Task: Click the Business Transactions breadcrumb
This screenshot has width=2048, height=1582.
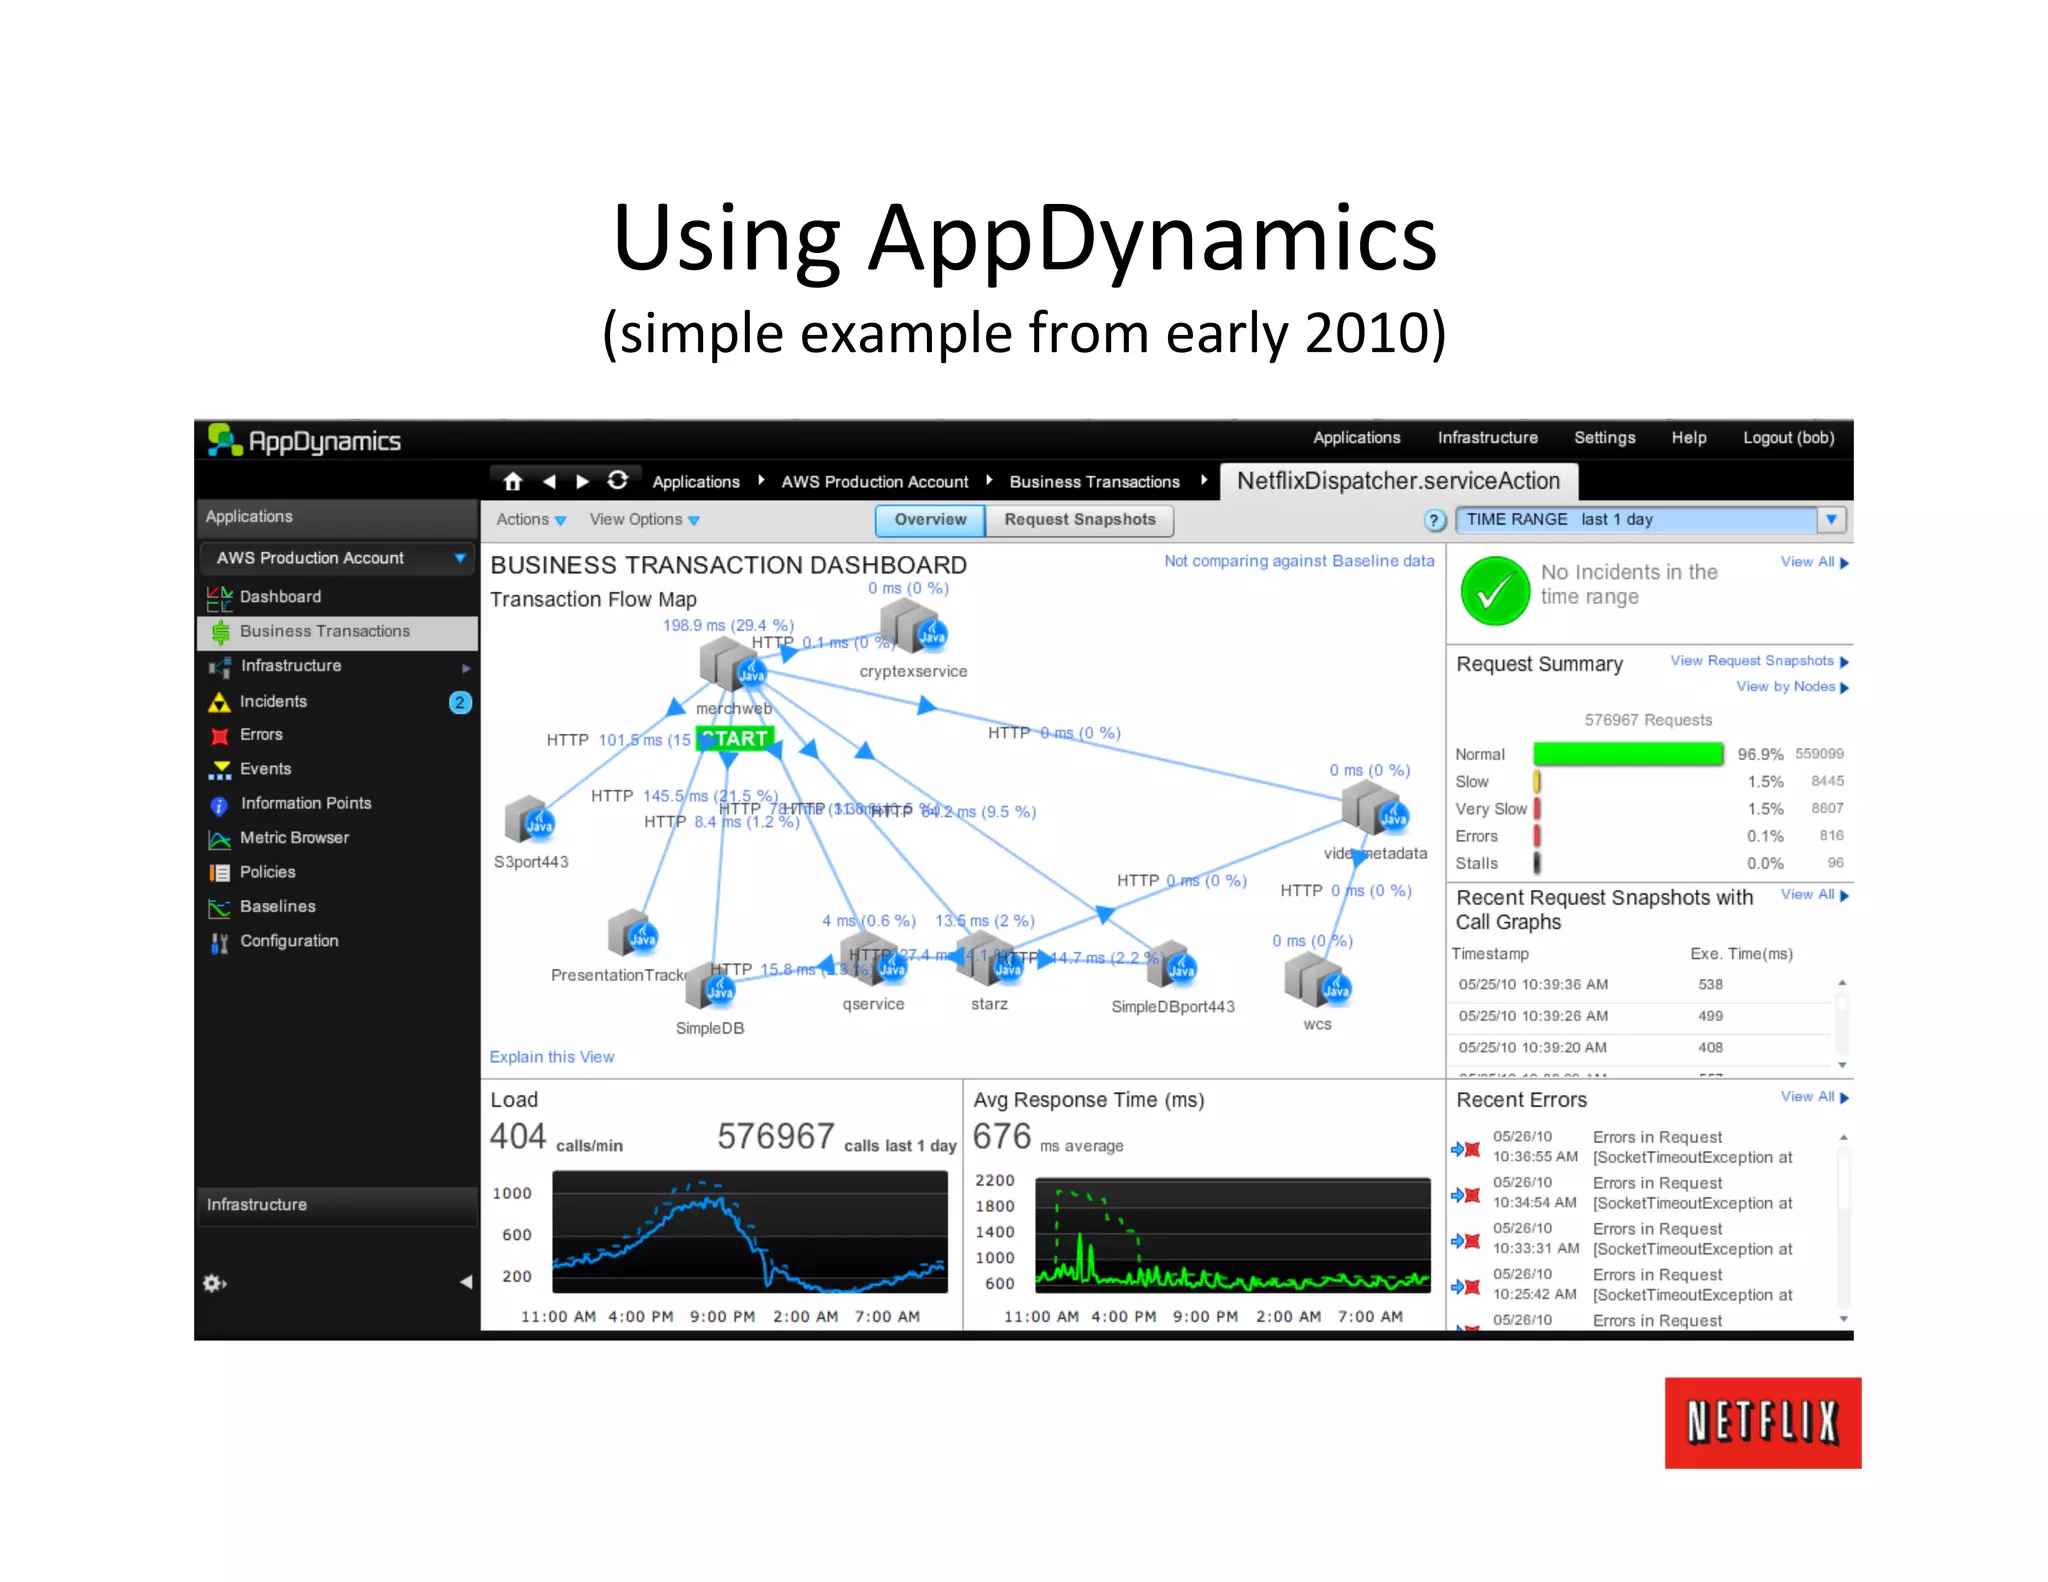Action: (1094, 482)
